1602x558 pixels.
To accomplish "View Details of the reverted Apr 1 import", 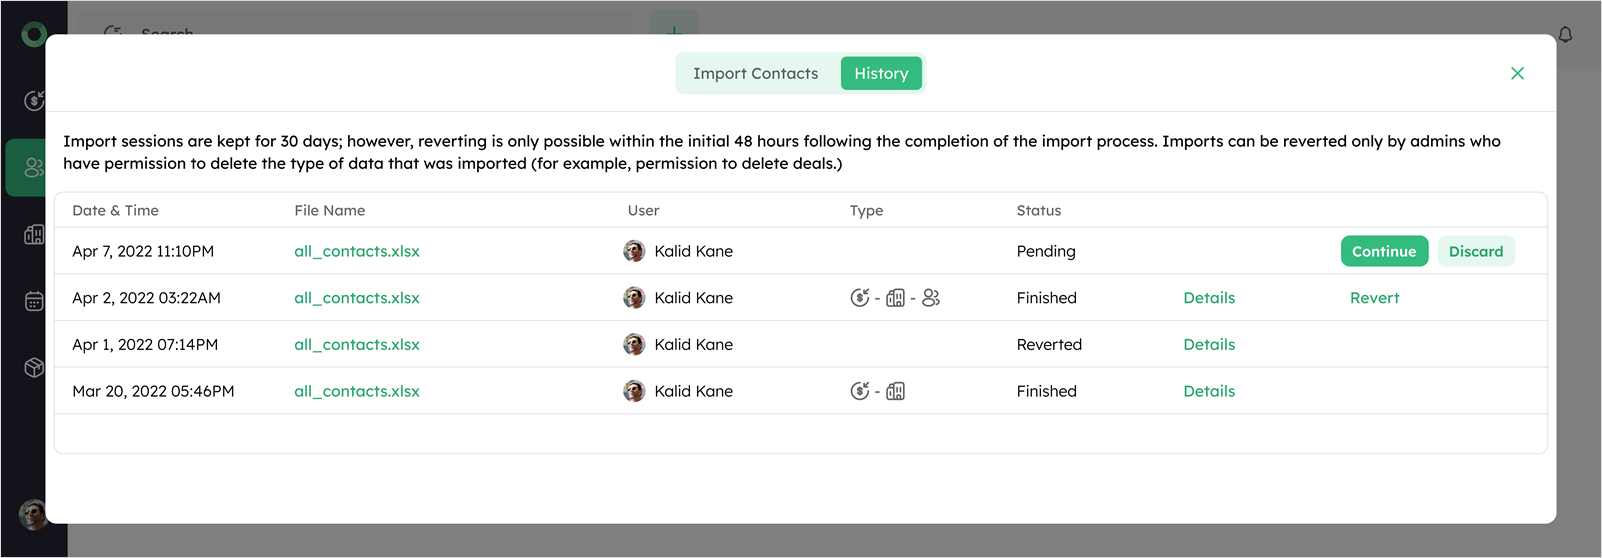I will [x=1209, y=344].
